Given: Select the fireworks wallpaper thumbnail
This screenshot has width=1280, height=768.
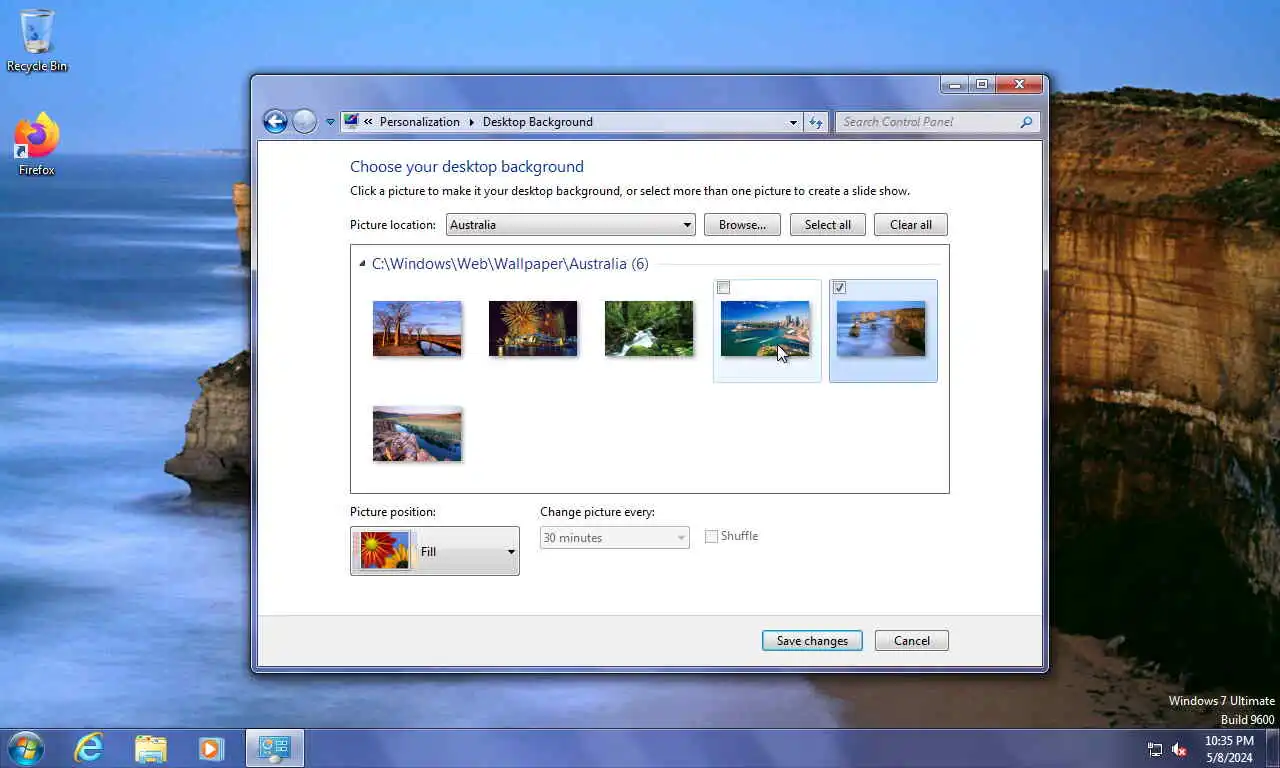Looking at the screenshot, I should tap(533, 328).
